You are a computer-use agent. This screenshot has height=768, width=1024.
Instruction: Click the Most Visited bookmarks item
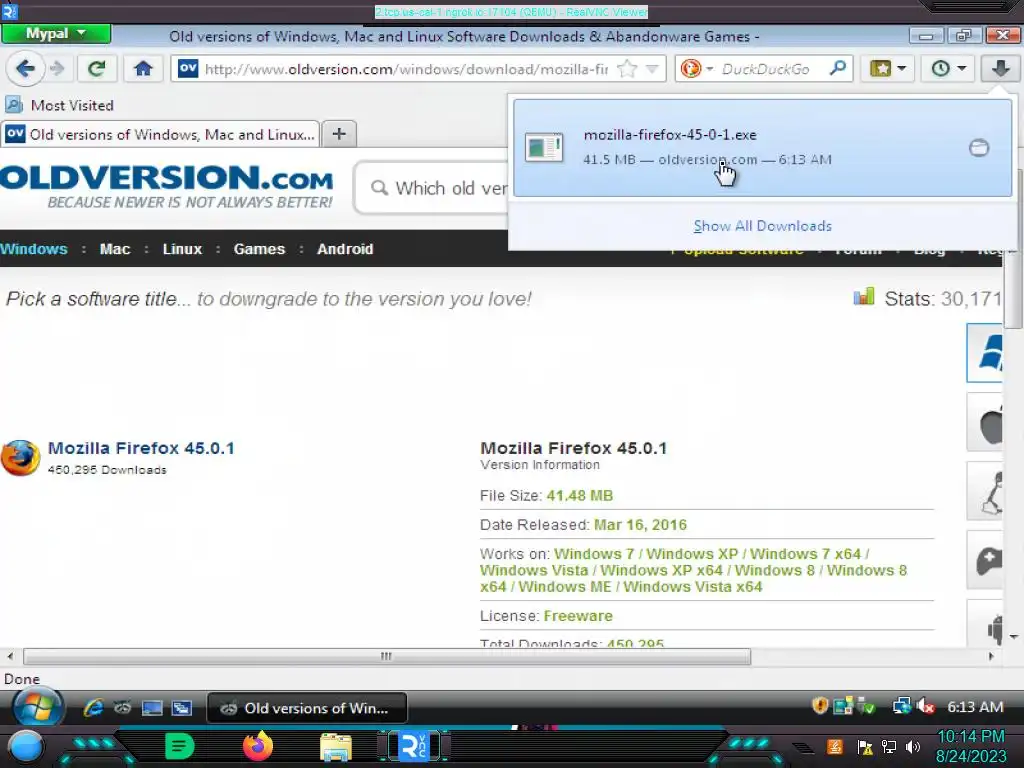60,105
